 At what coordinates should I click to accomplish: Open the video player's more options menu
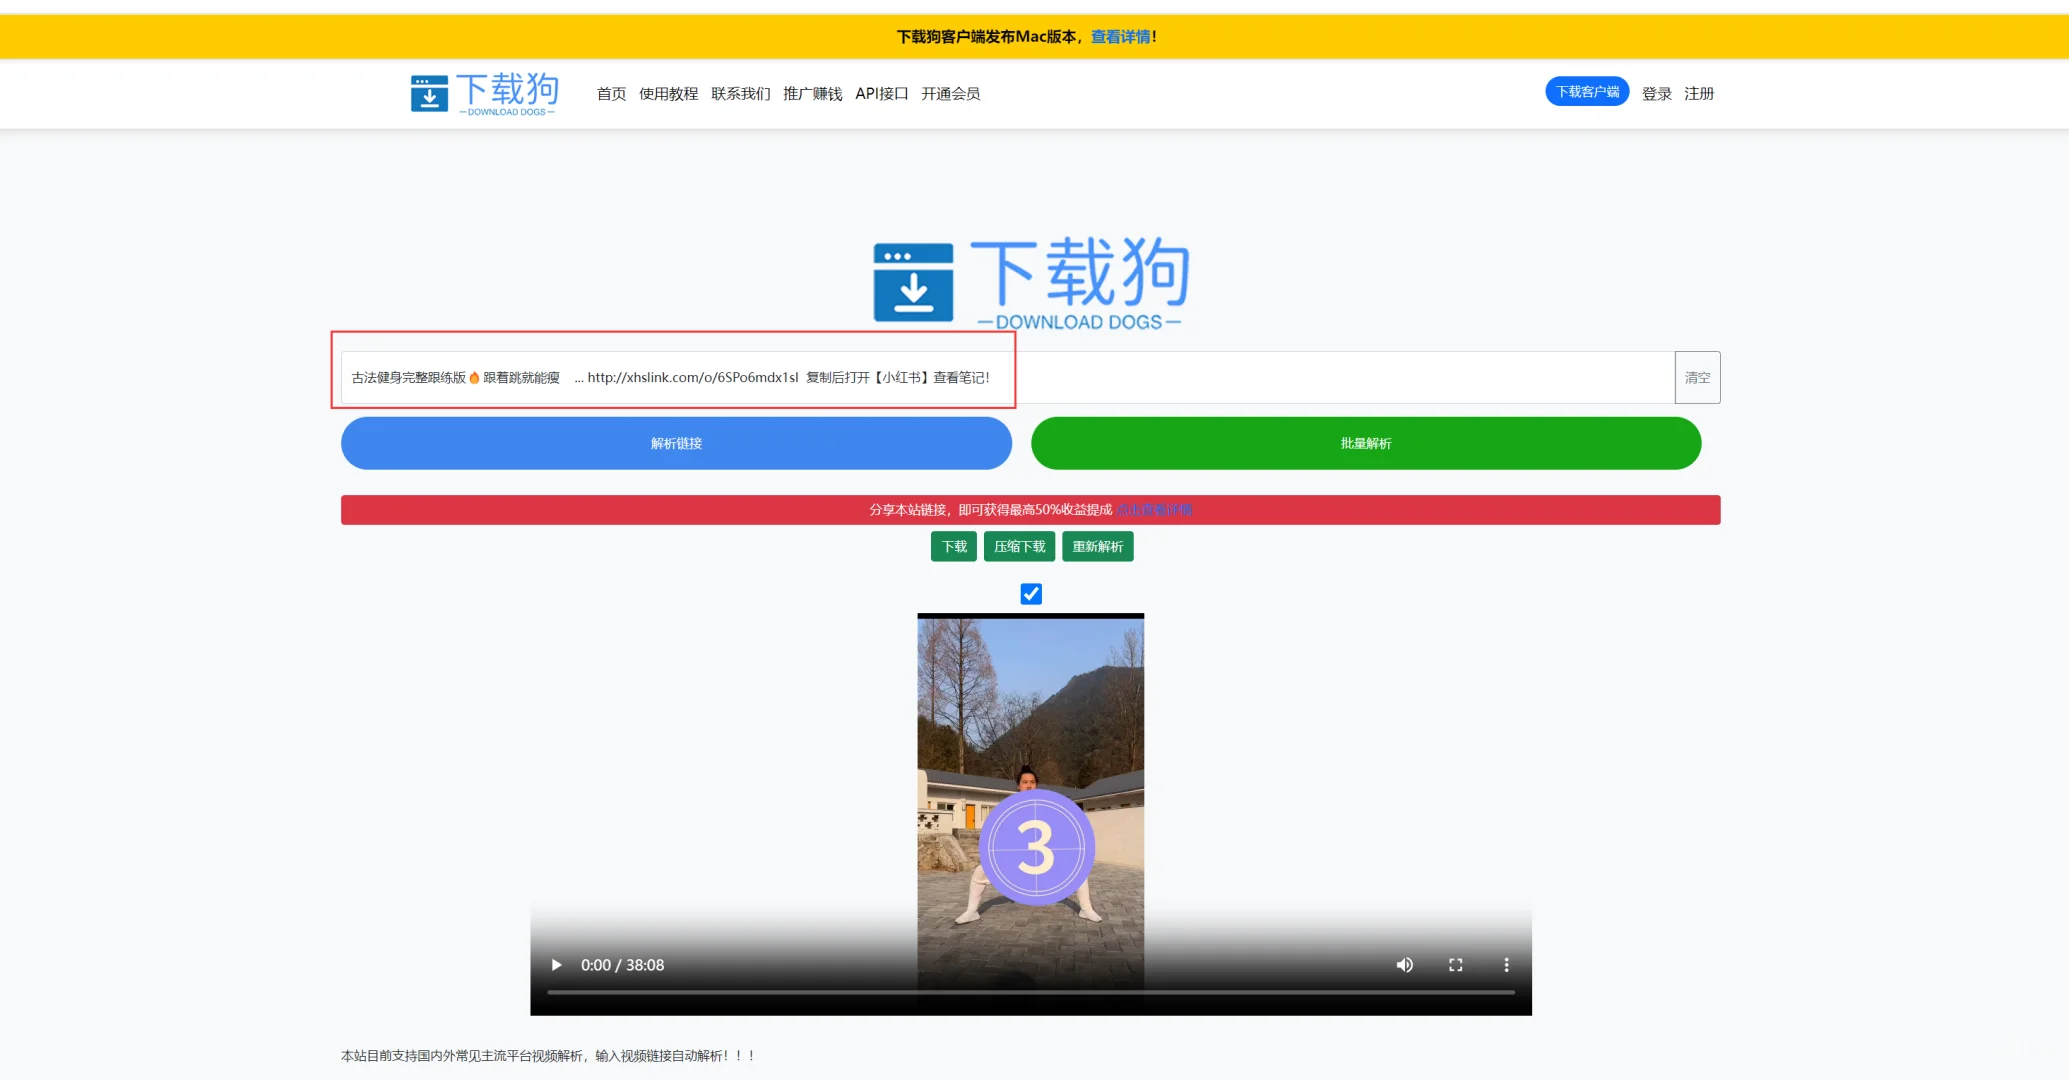coord(1506,964)
